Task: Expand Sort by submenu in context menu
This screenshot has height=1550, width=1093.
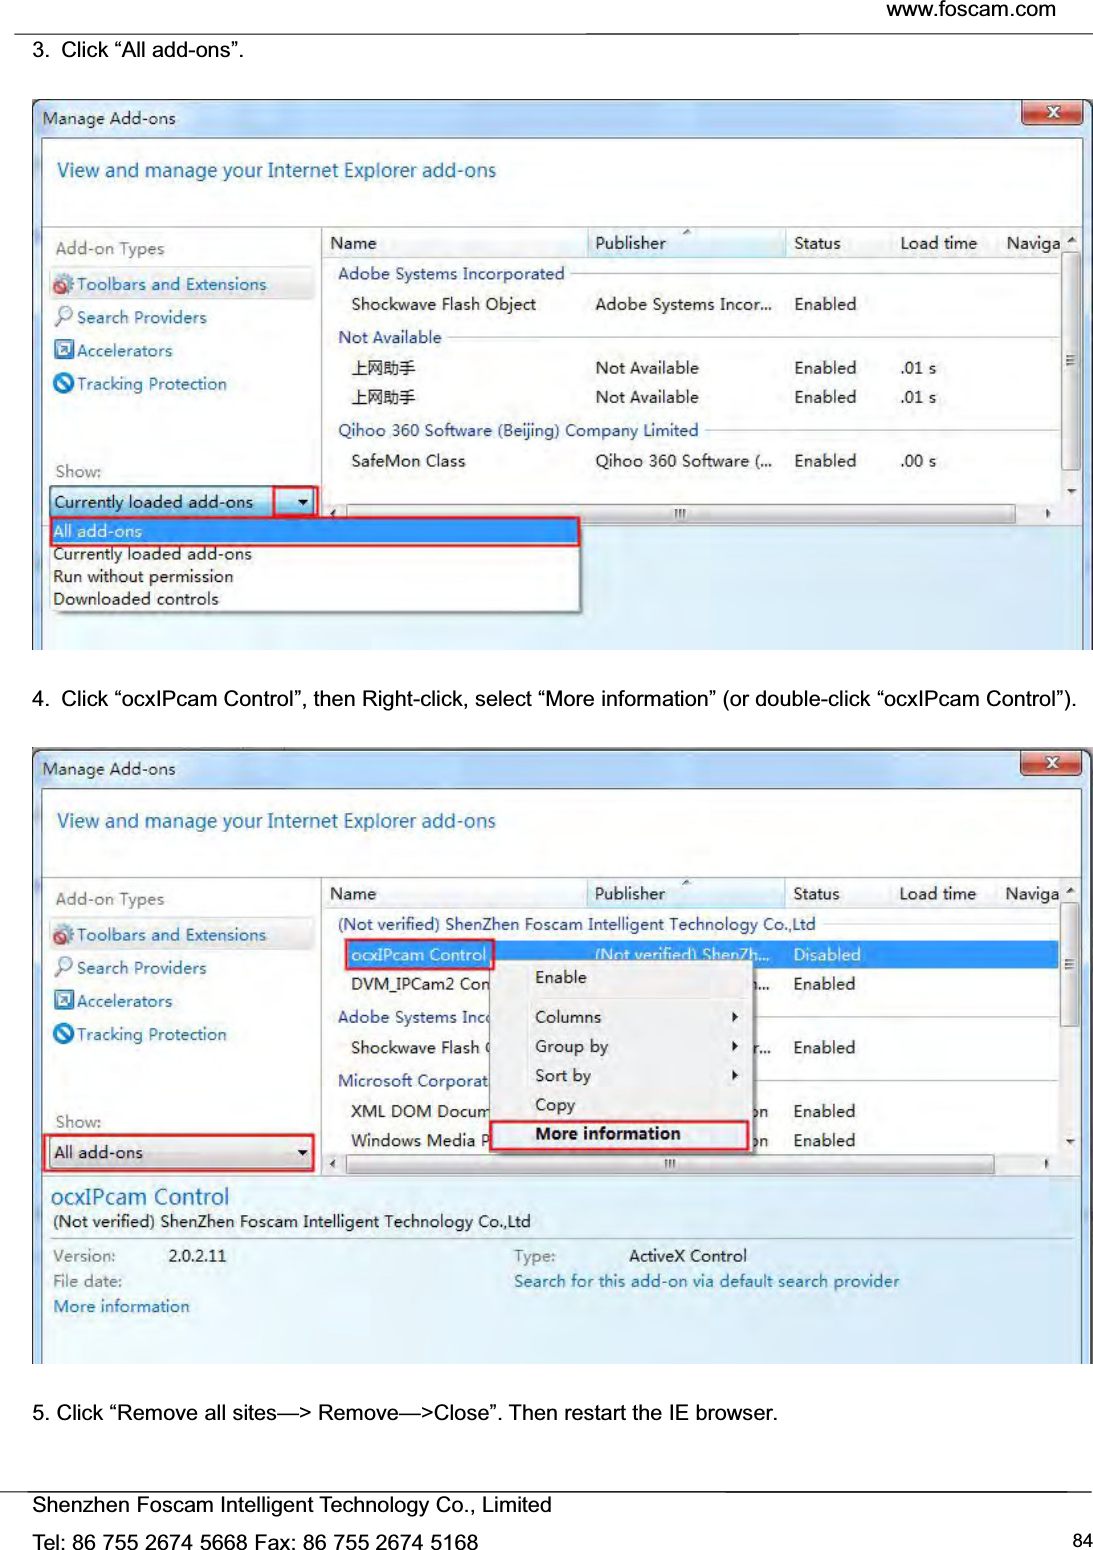Action: point(621,1076)
